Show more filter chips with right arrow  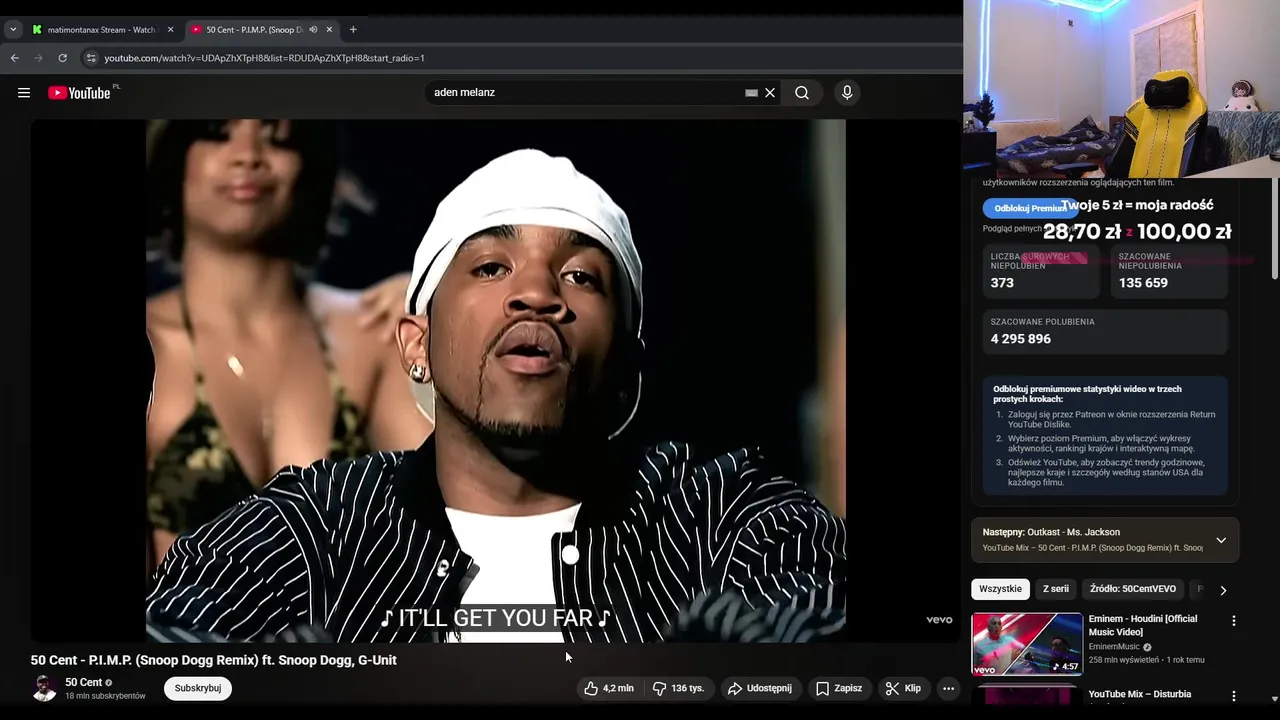1223,590
